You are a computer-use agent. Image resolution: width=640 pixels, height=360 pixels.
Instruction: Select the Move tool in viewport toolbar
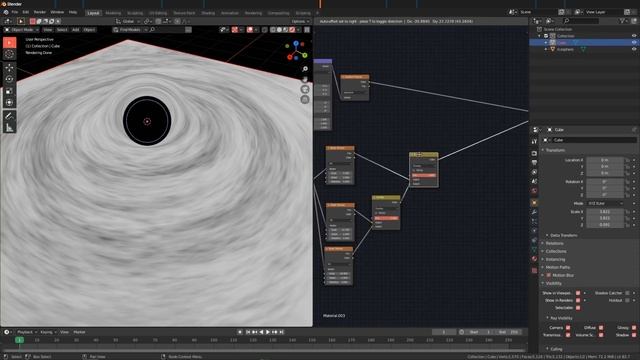coord(9,68)
